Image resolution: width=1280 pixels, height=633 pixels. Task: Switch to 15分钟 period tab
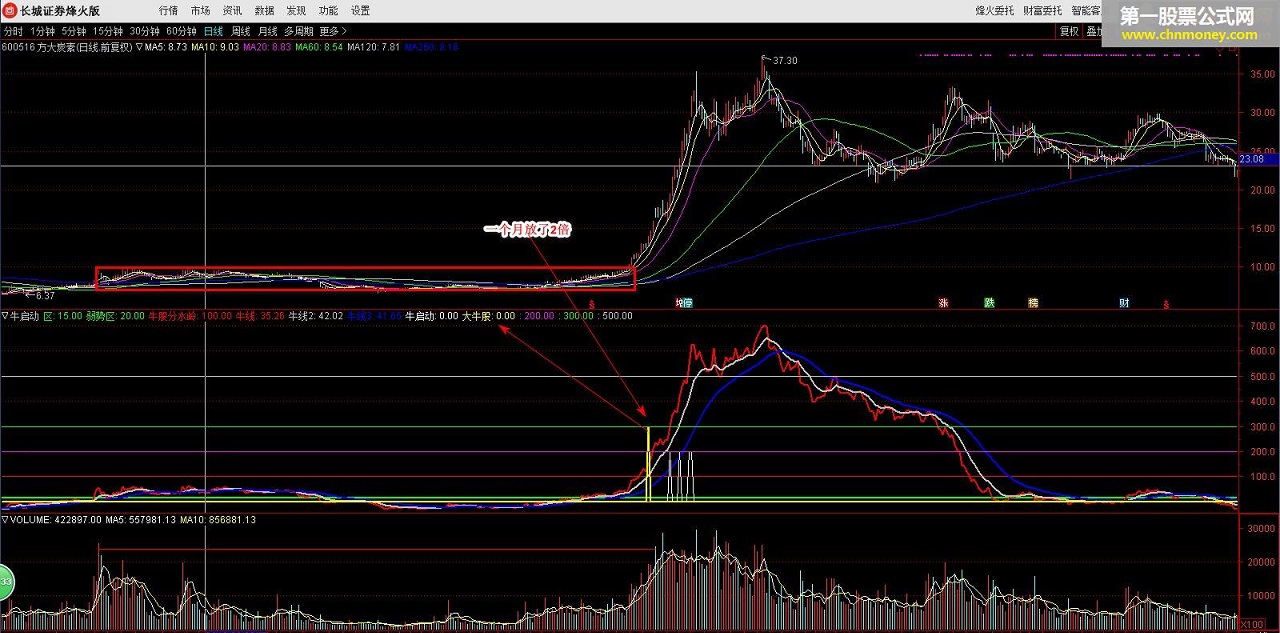click(108, 31)
